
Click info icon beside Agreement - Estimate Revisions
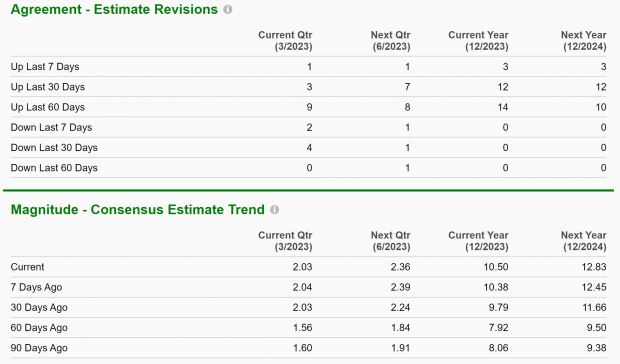228,9
